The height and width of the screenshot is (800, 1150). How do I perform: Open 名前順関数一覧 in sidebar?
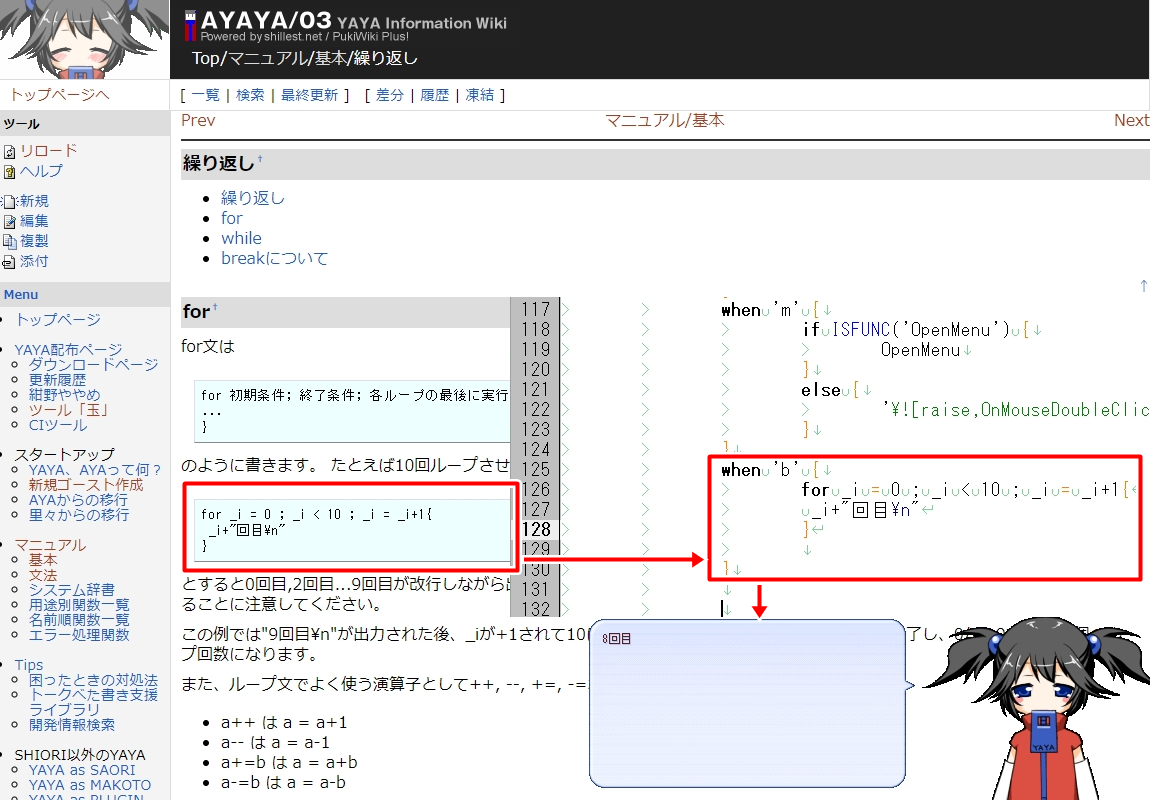click(x=79, y=620)
